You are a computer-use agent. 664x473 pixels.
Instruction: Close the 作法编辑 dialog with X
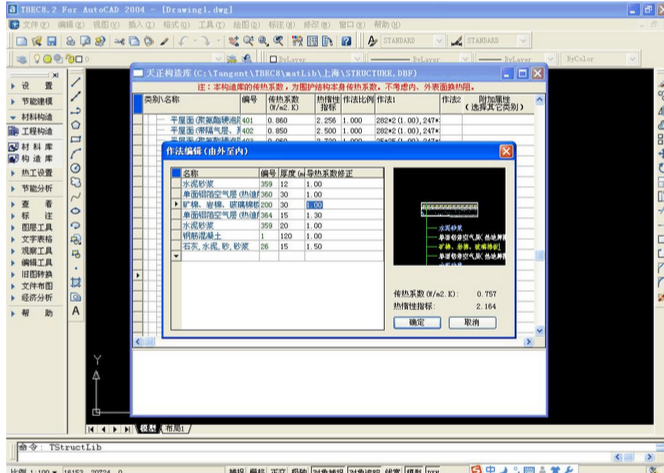pyautogui.click(x=506, y=151)
